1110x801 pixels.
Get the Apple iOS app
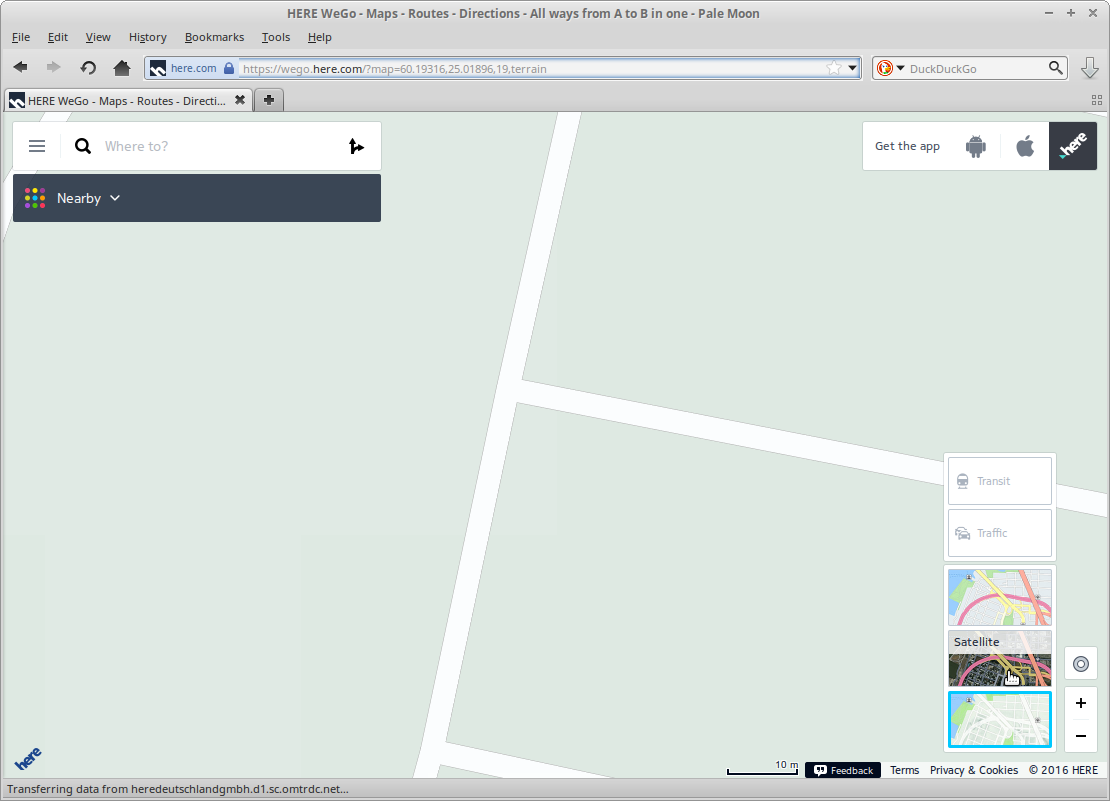pyautogui.click(x=1025, y=146)
